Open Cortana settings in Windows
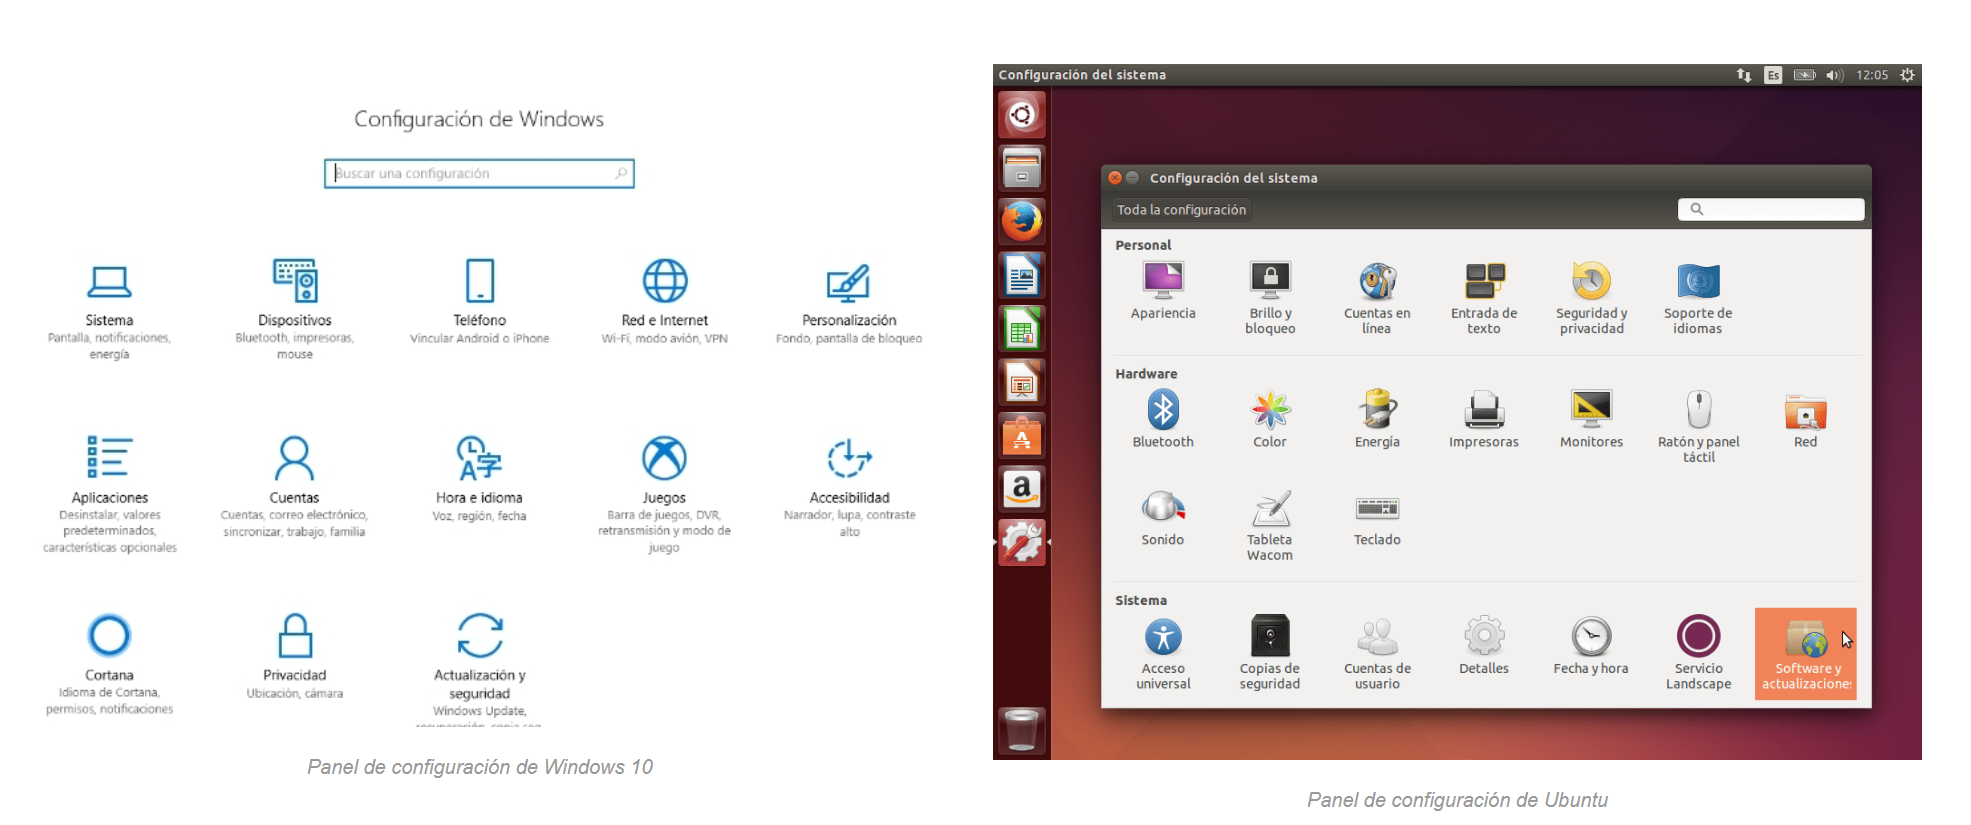1971x825 pixels. point(109,636)
